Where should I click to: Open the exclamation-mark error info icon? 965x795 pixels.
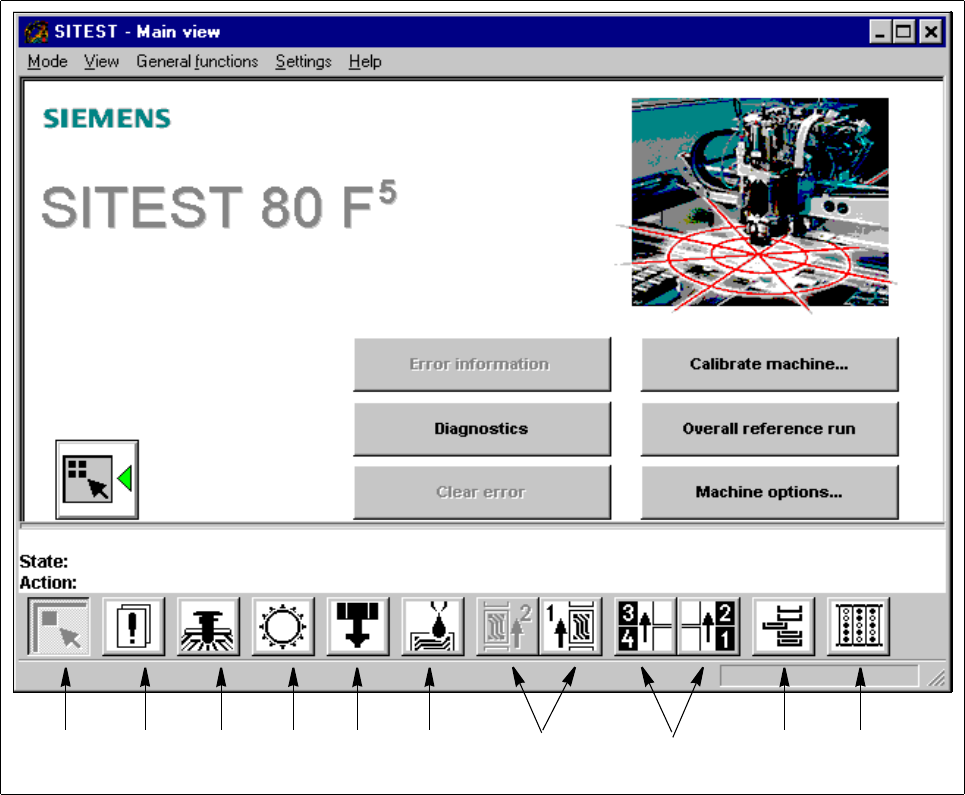pos(134,626)
